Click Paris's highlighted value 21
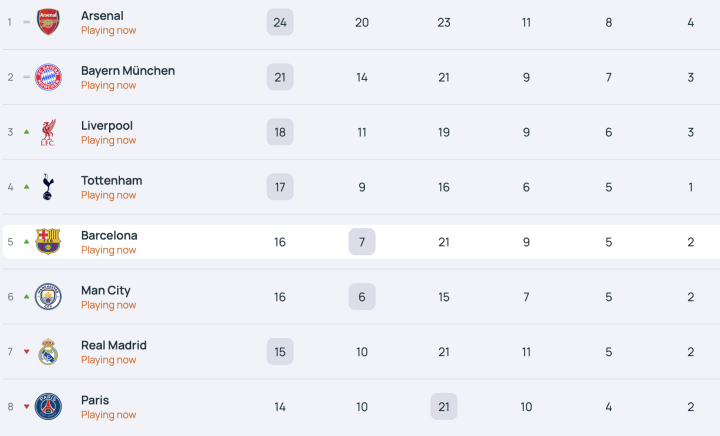Screen dimensions: 720x436 (x=444, y=406)
